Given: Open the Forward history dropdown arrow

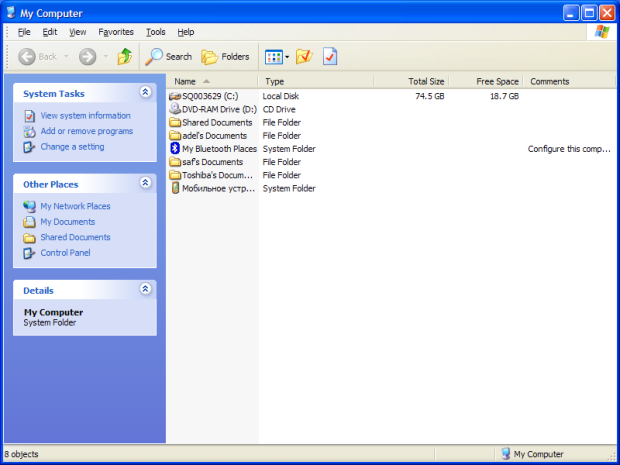Looking at the screenshot, I should coord(106,57).
